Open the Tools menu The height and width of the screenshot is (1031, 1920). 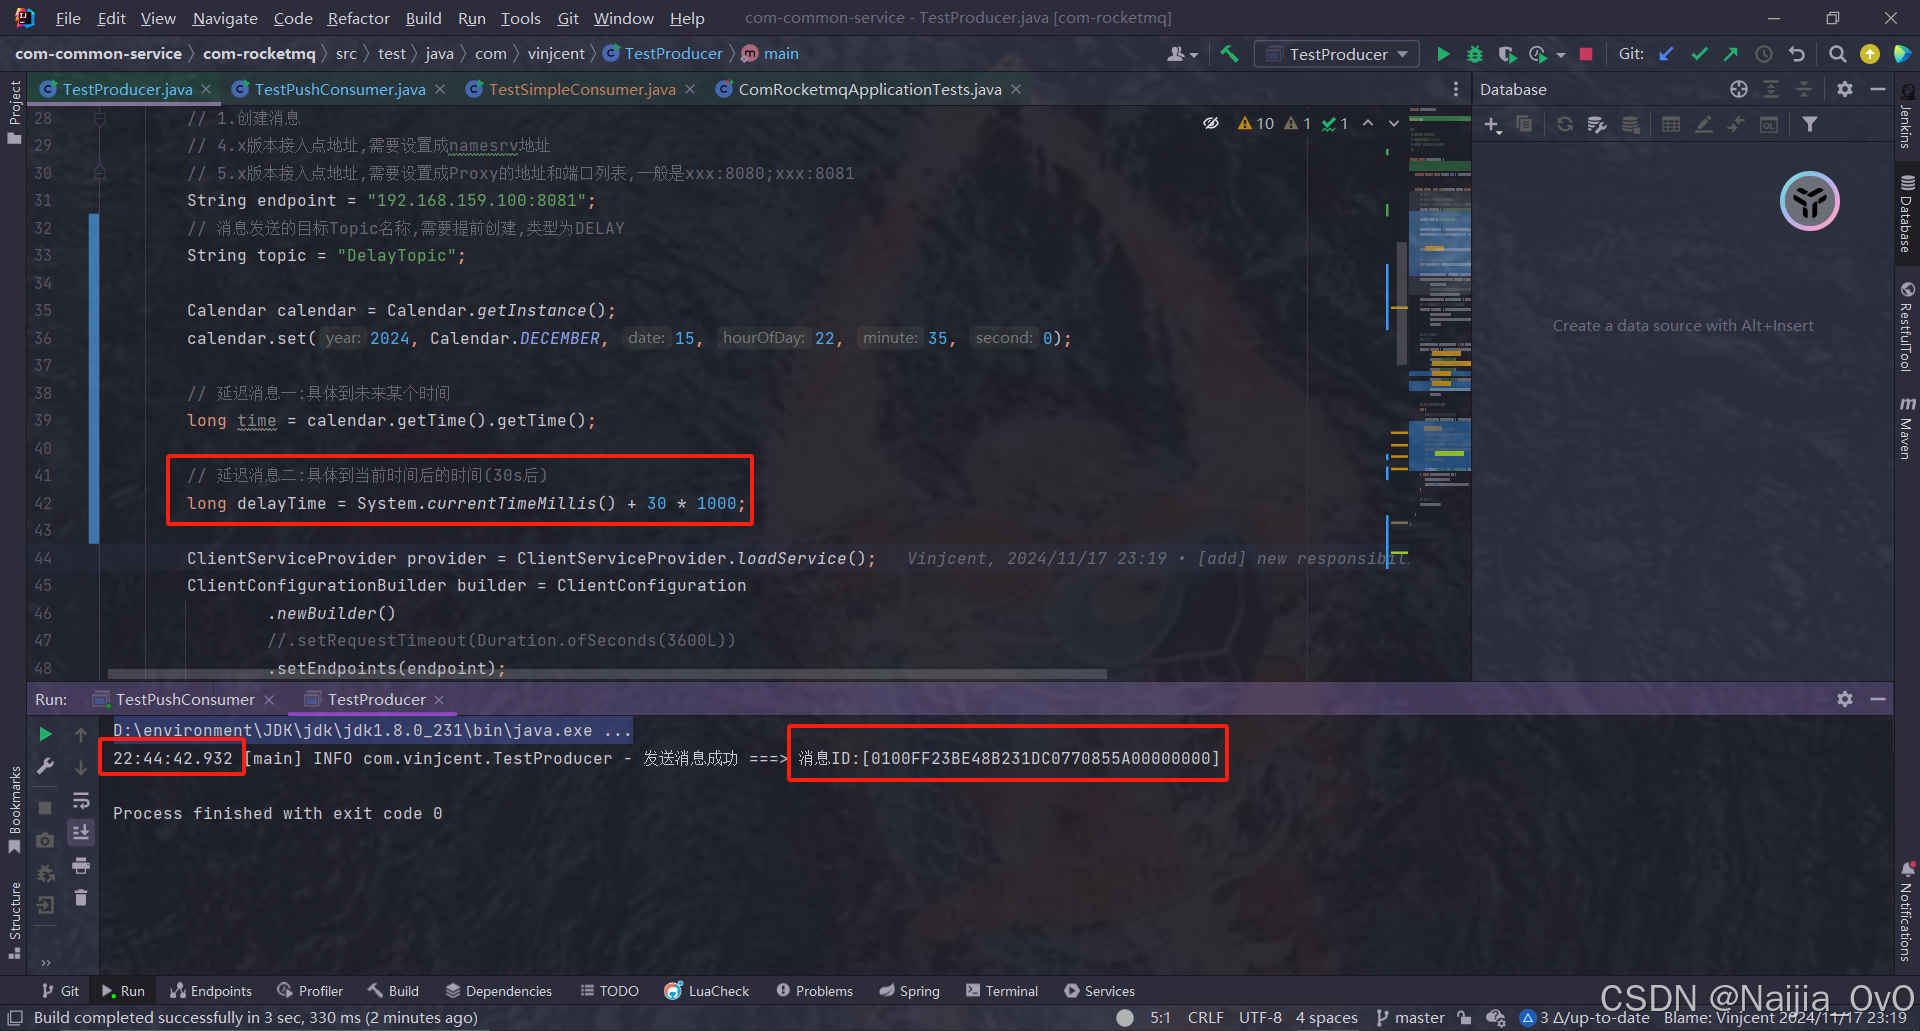click(520, 18)
